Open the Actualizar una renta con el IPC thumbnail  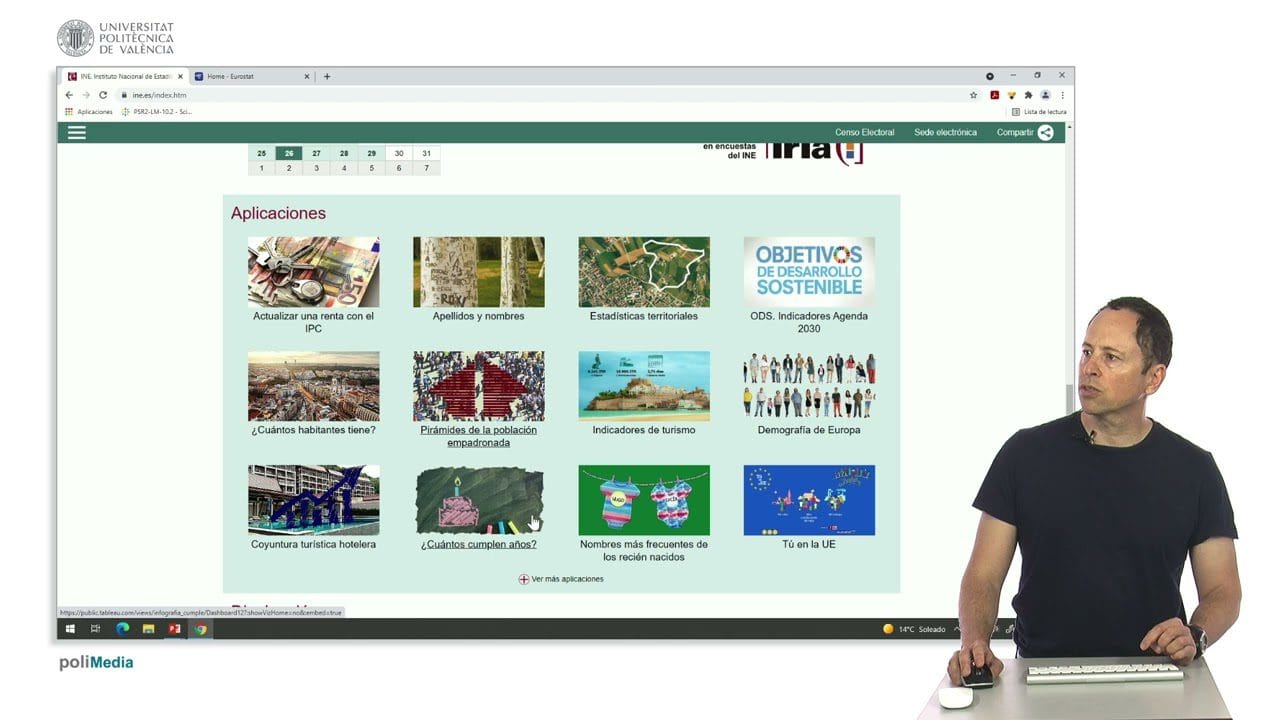coord(314,272)
